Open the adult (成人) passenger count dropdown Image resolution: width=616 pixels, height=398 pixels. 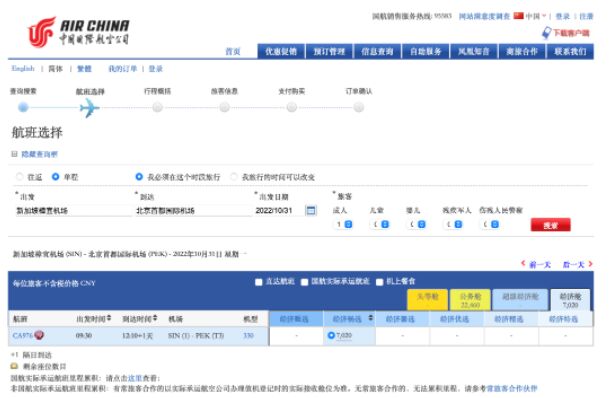click(x=343, y=224)
